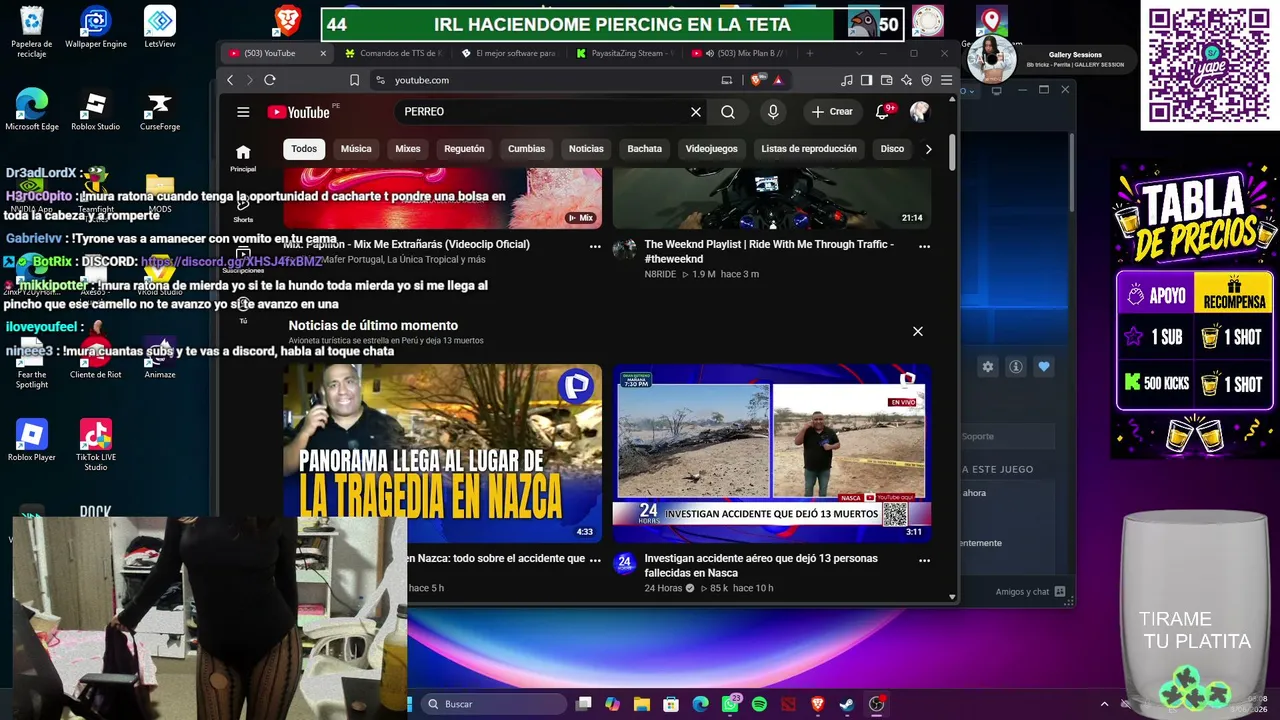Screen dimensions: 1280x720
Task: Click the Crear button
Action: coord(832,112)
